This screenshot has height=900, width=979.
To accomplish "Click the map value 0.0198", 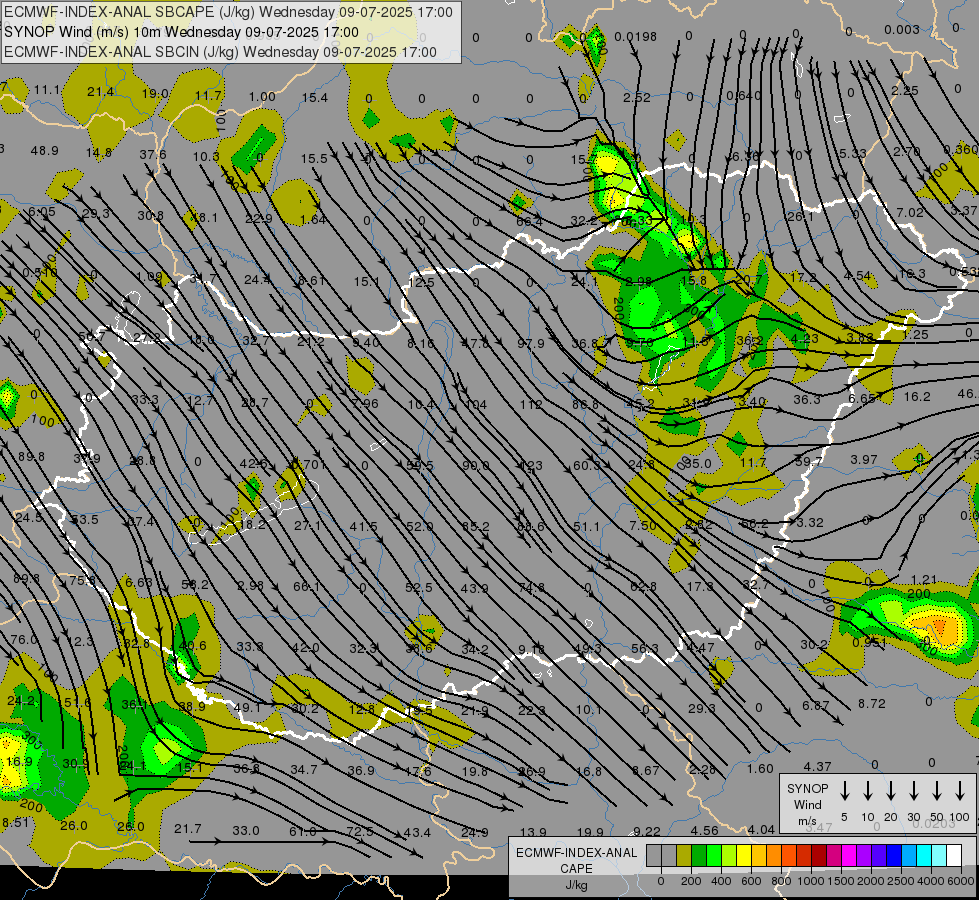I will pyautogui.click(x=635, y=37).
